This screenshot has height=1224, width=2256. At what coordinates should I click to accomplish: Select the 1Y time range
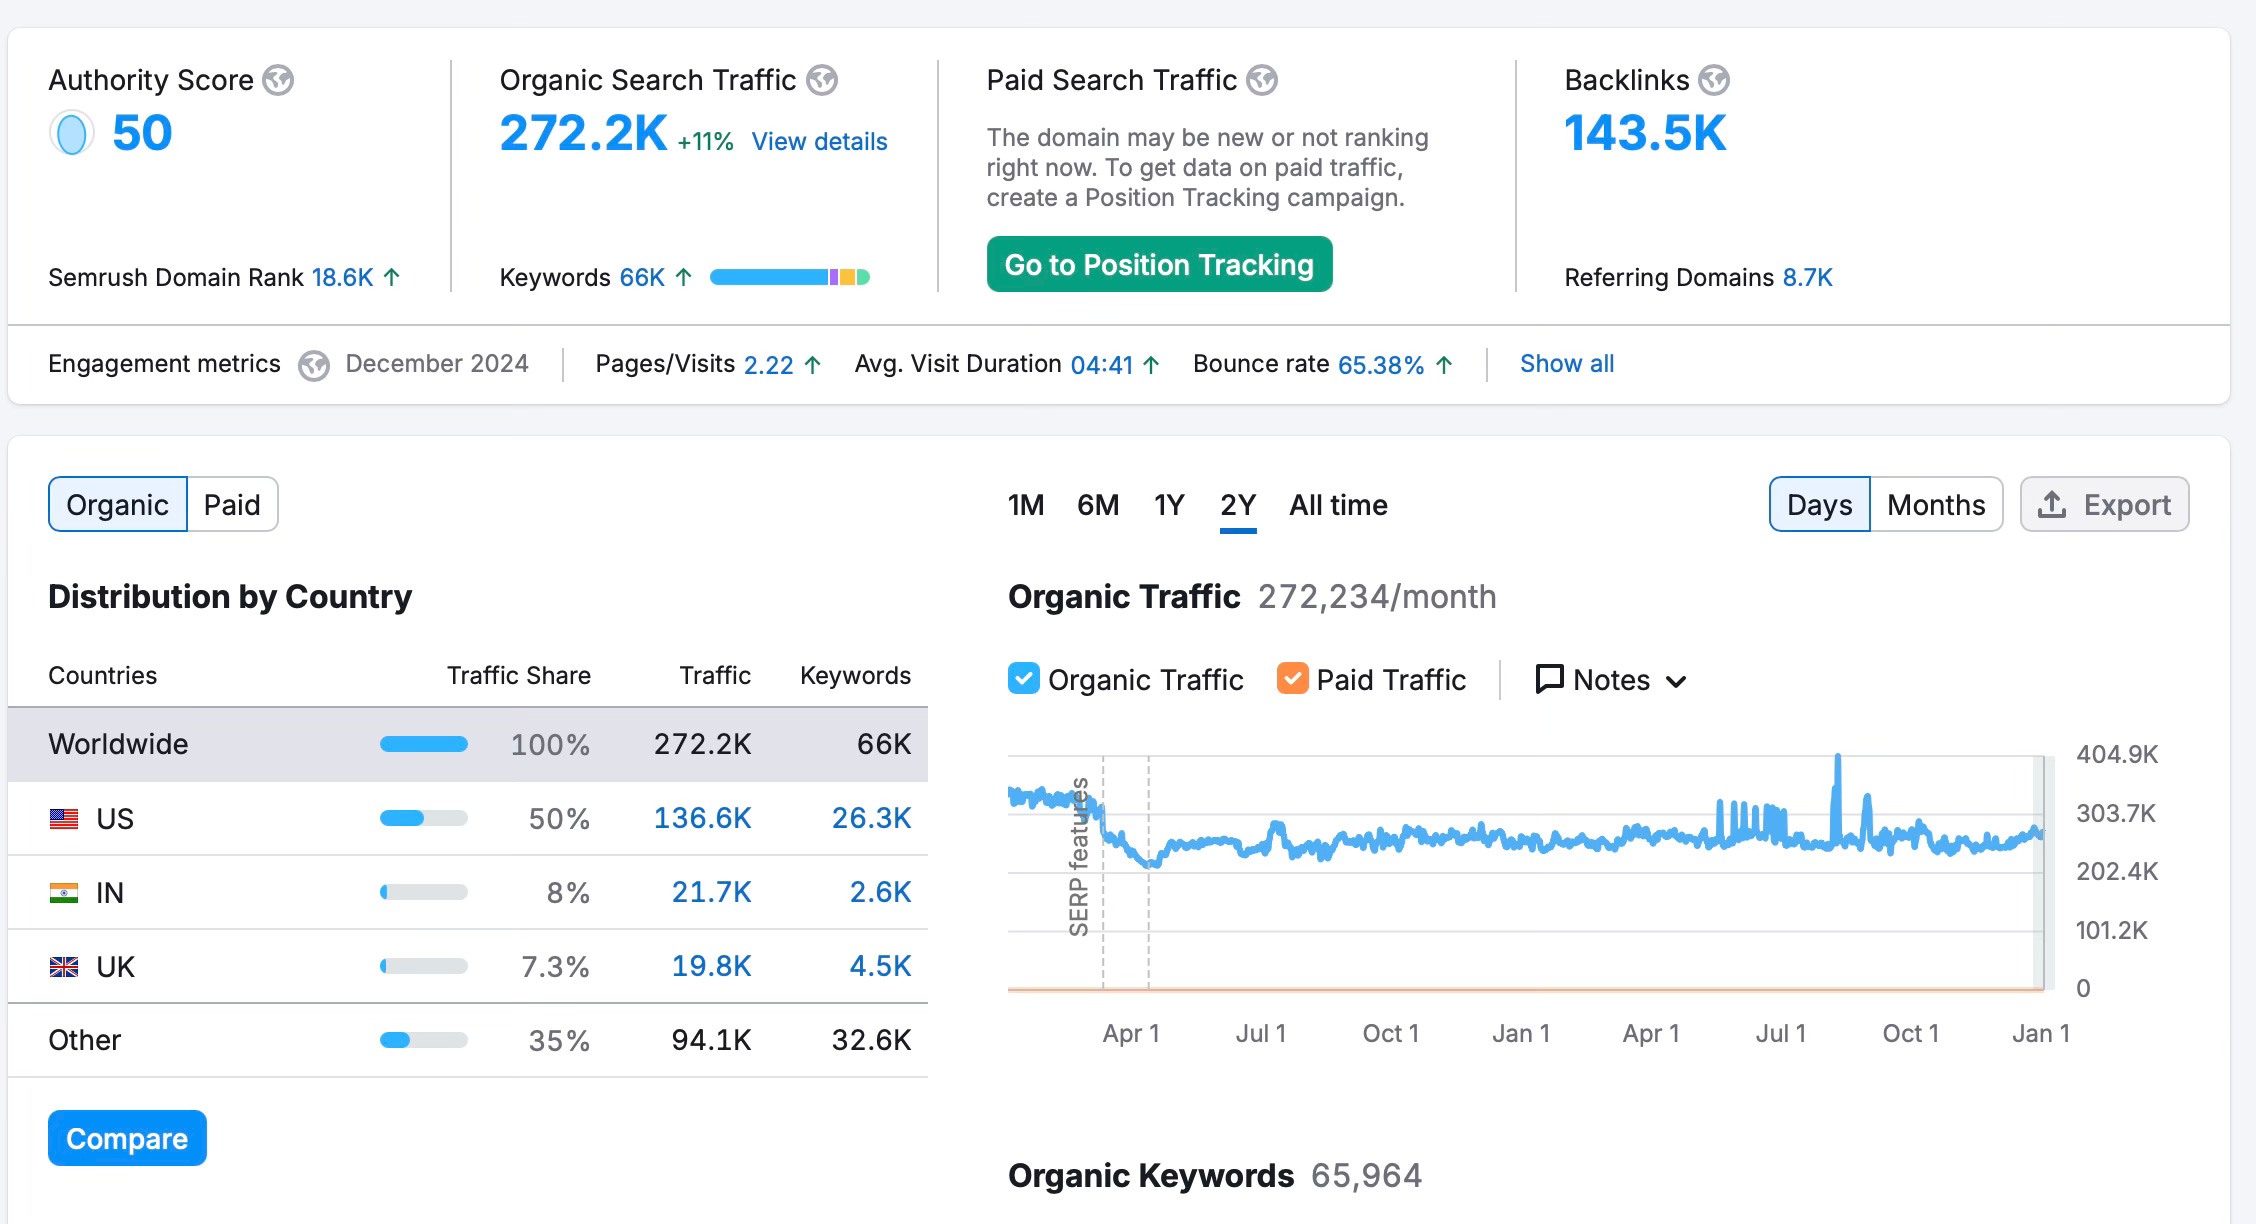pos(1168,505)
